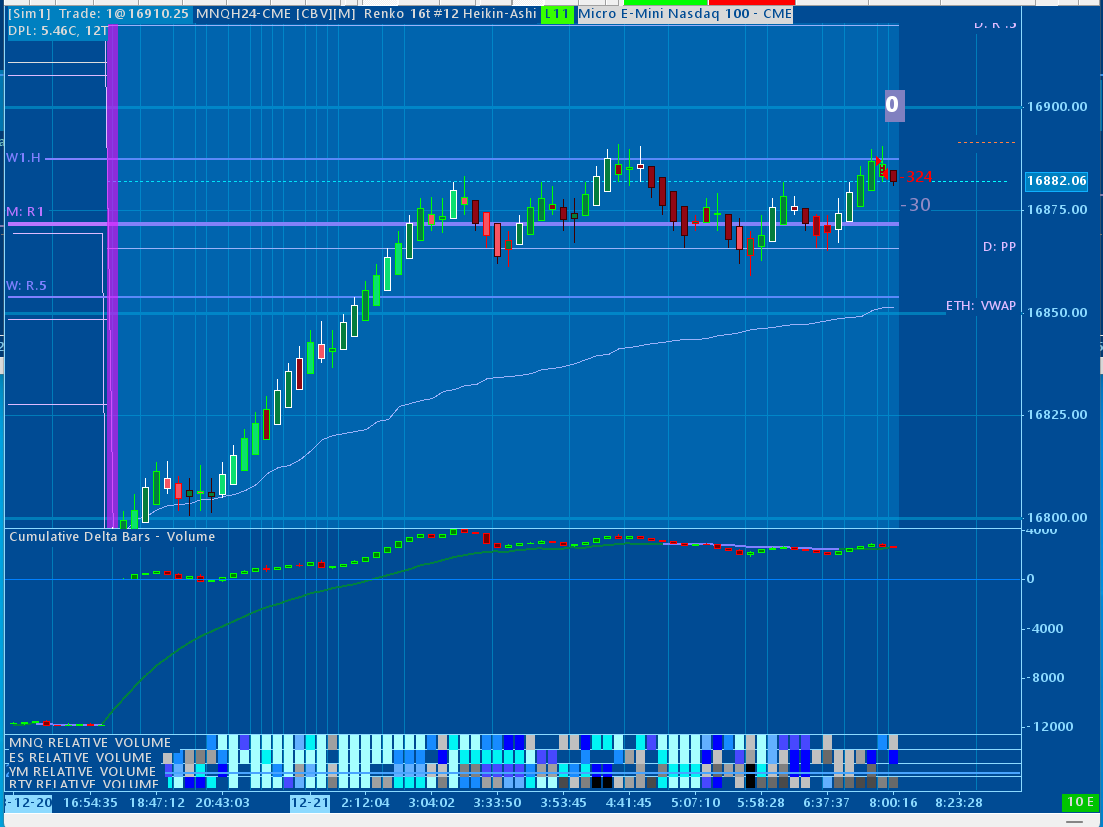Viewport: 1103px width, 827px height.
Task: Click the 3:04:02 time axis label
Action: coord(431,802)
